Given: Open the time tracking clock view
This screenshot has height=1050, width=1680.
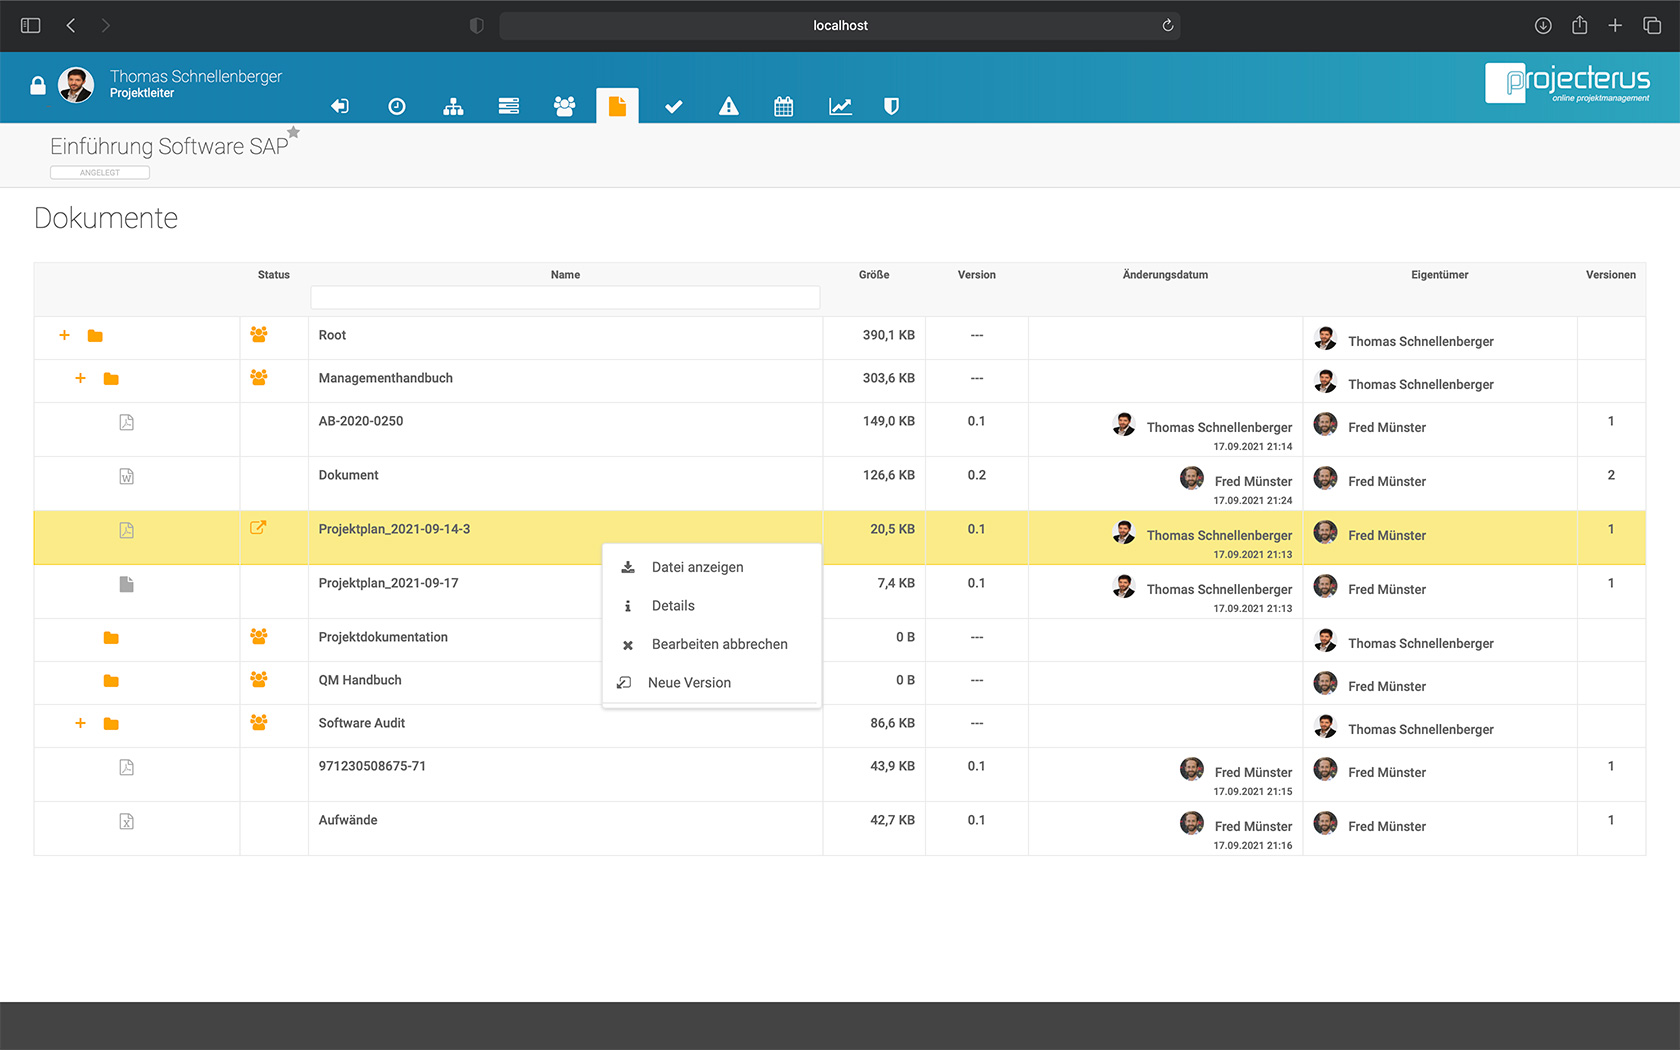Looking at the screenshot, I should pyautogui.click(x=397, y=105).
